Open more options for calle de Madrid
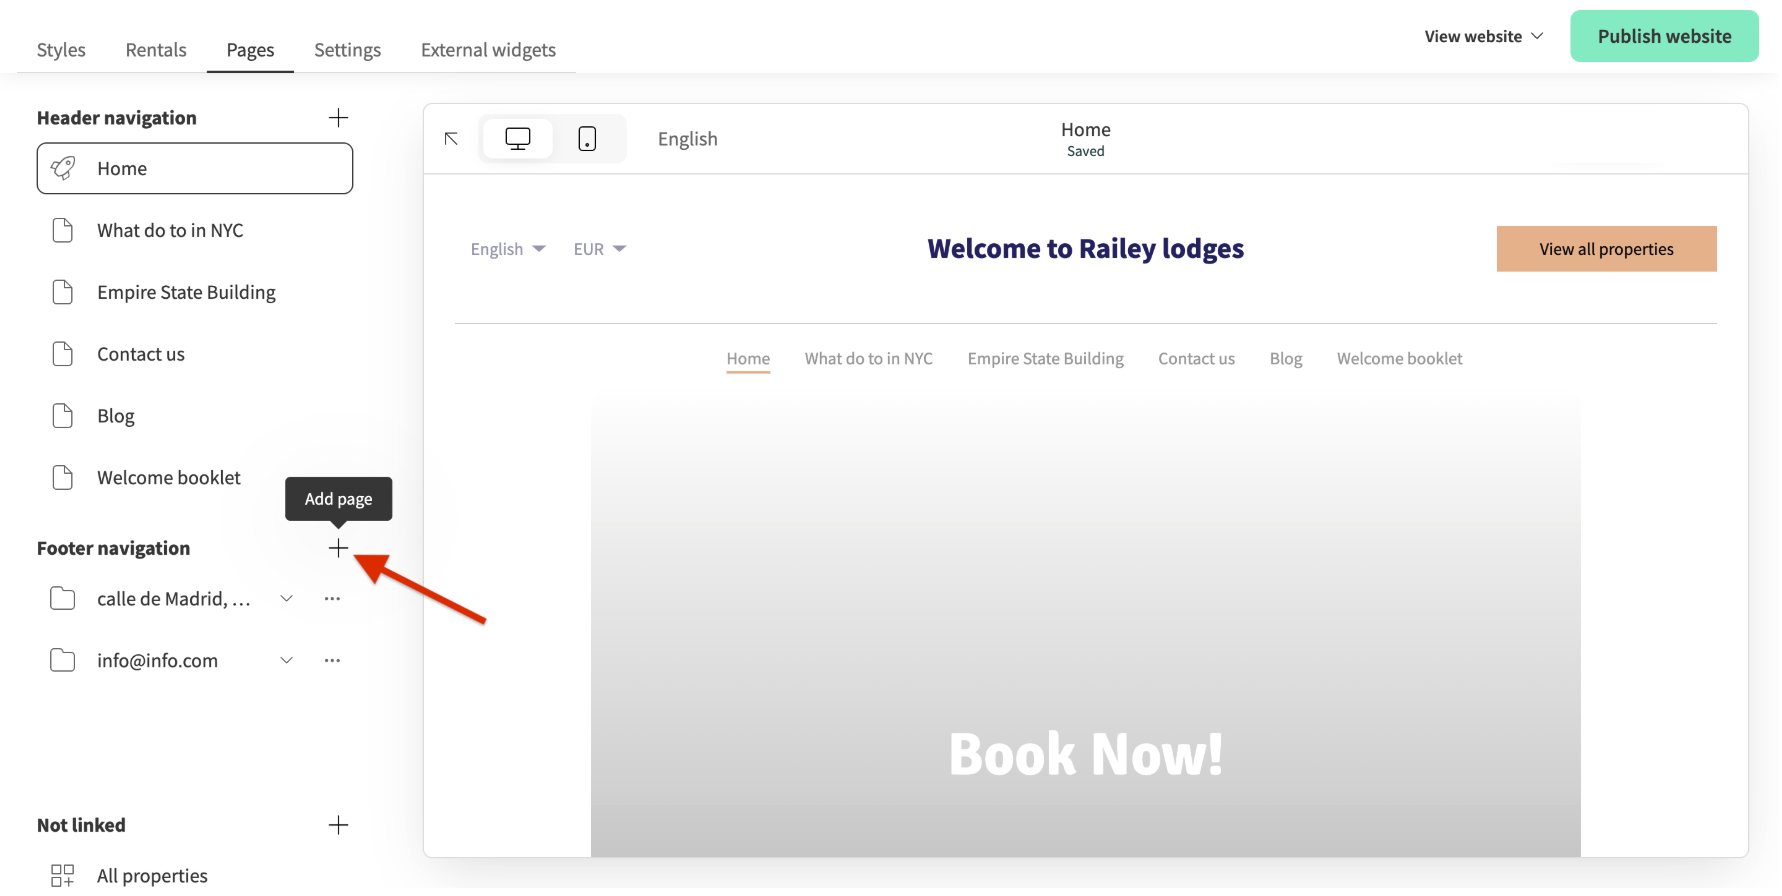 tap(332, 599)
